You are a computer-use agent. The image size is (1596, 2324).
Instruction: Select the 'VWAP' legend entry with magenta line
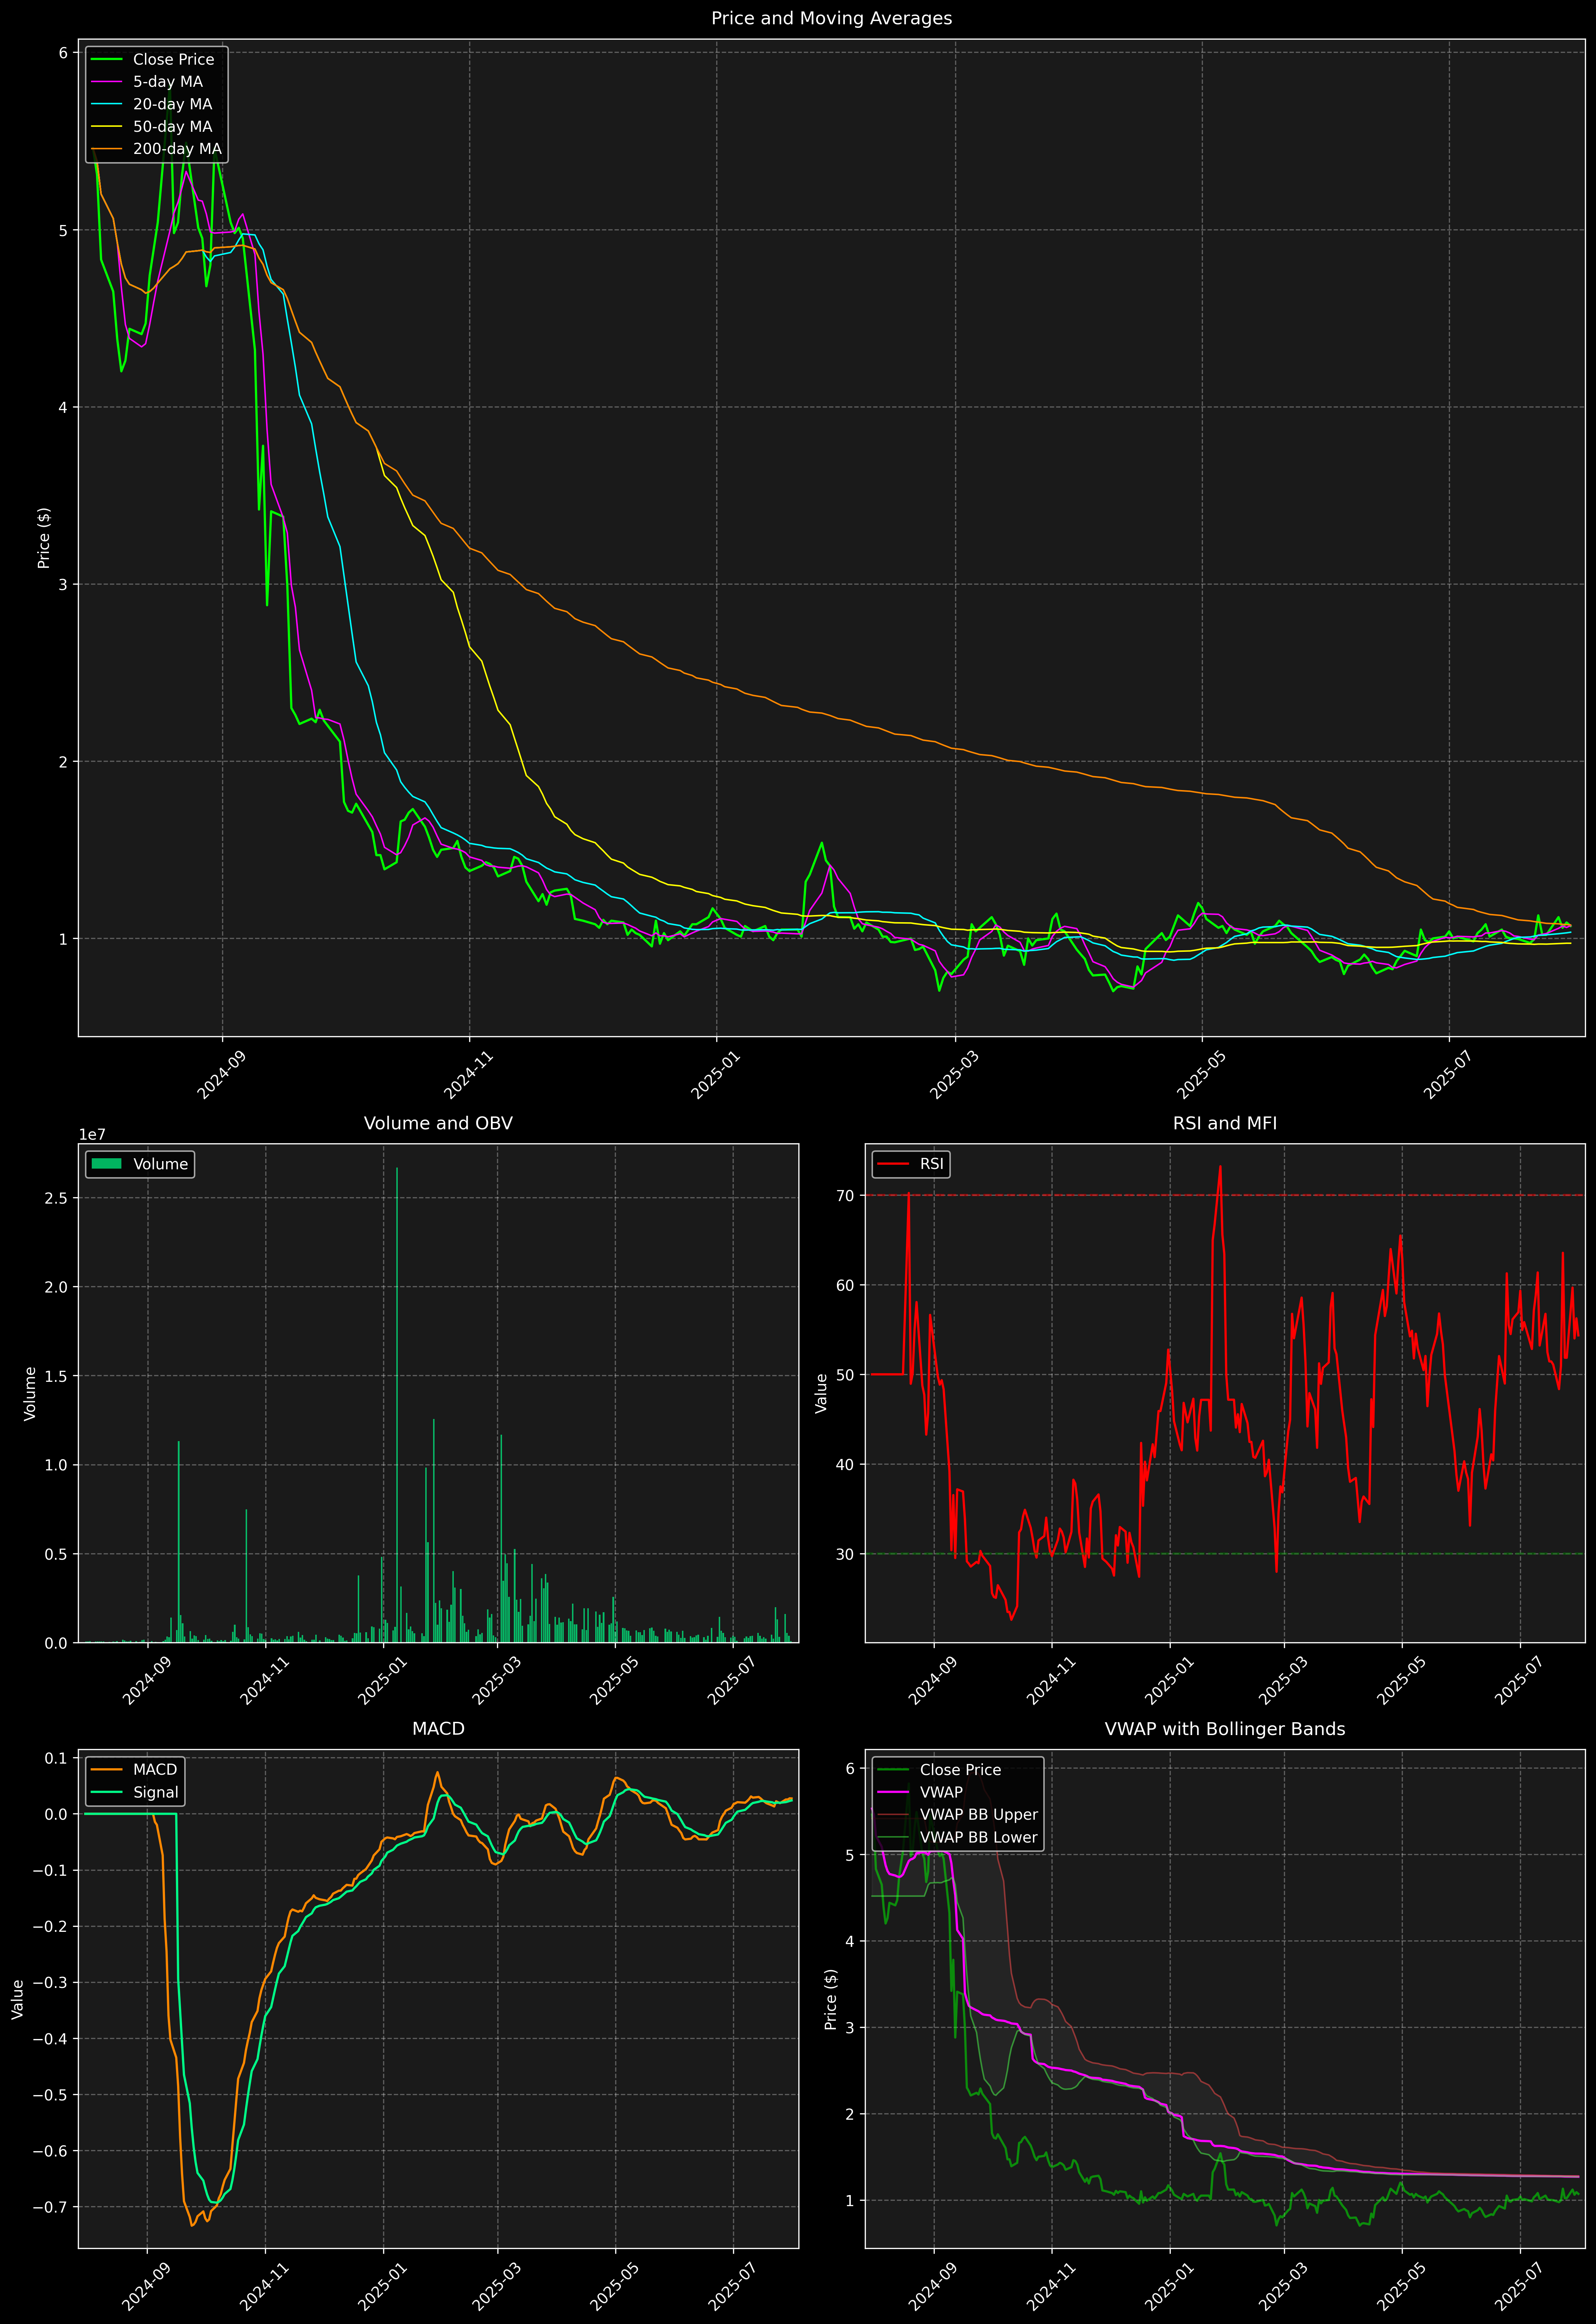pyautogui.click(x=921, y=1792)
